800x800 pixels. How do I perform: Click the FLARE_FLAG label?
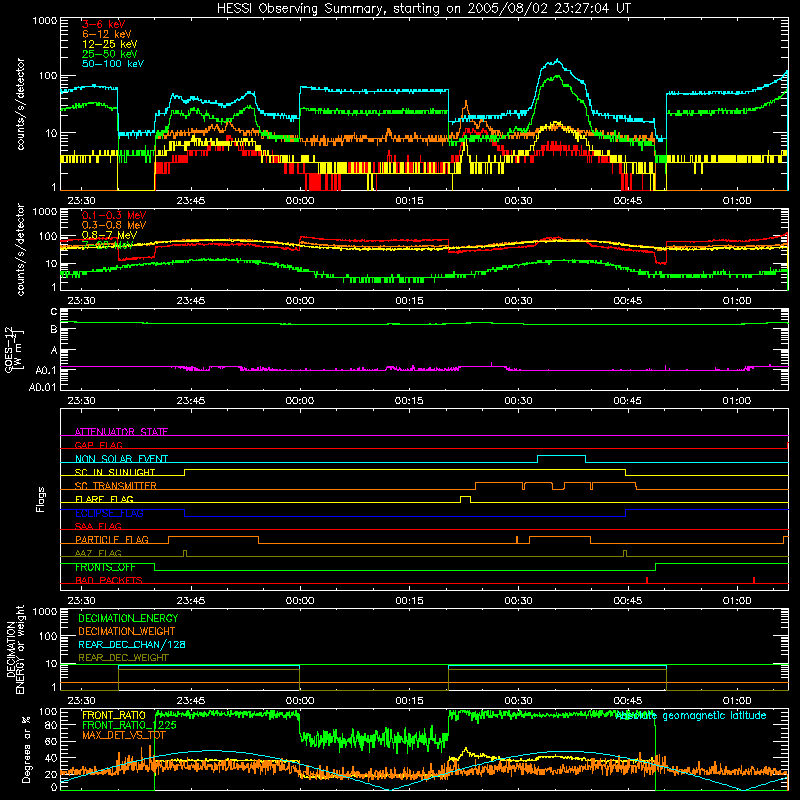click(x=104, y=499)
